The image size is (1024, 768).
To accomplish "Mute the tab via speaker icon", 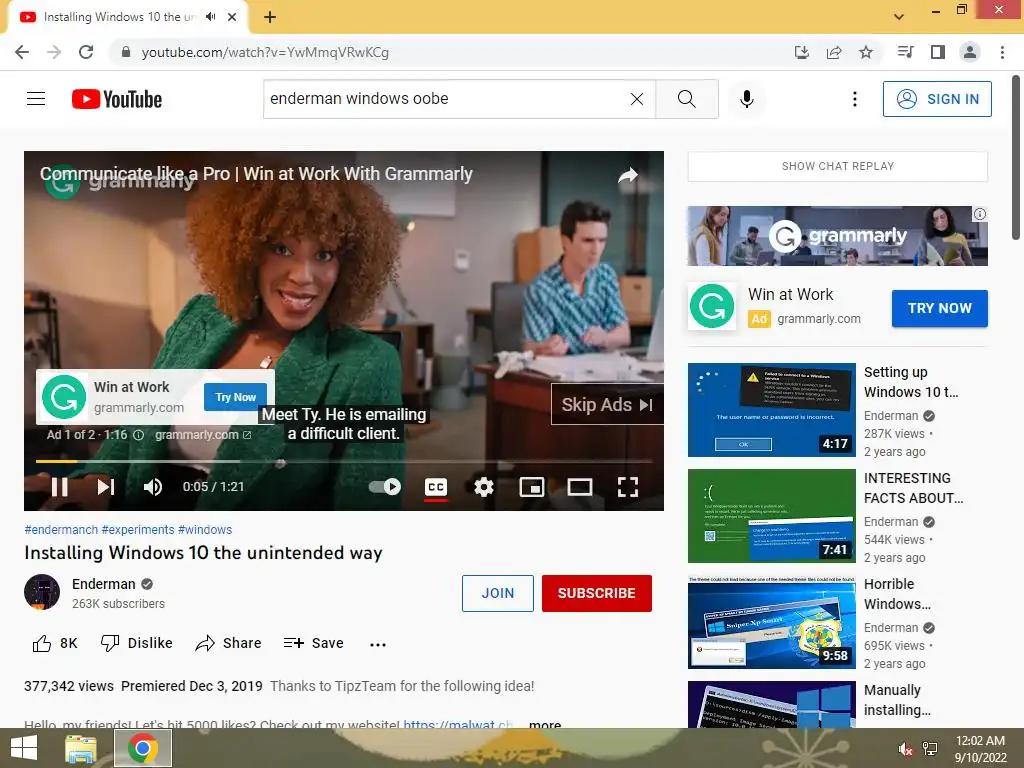I will (x=210, y=17).
